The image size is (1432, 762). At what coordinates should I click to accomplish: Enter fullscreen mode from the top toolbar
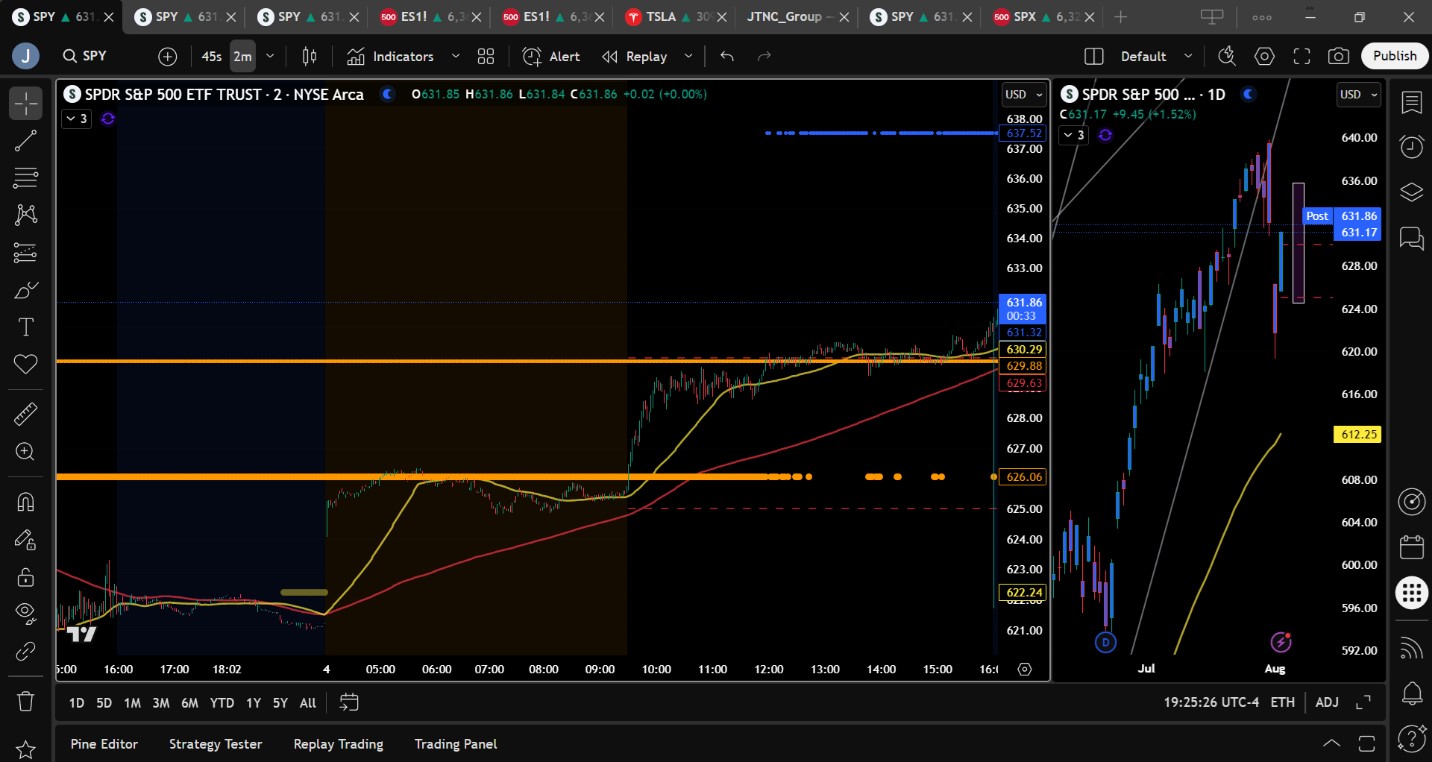point(1302,57)
